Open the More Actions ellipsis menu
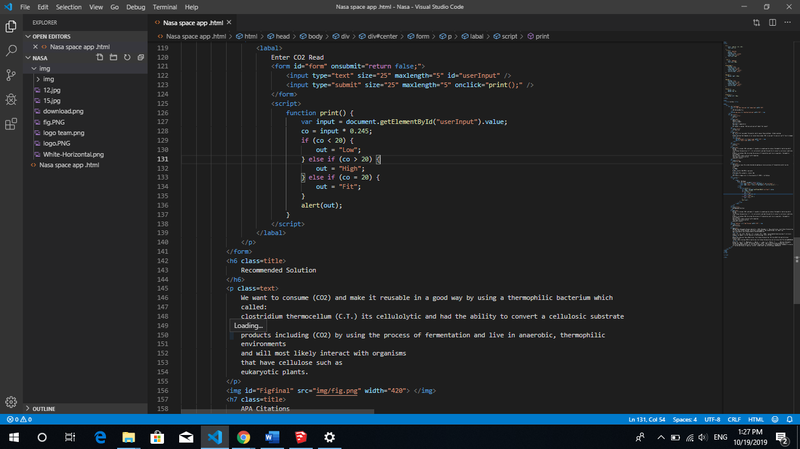This screenshot has height=449, width=800. (786, 21)
